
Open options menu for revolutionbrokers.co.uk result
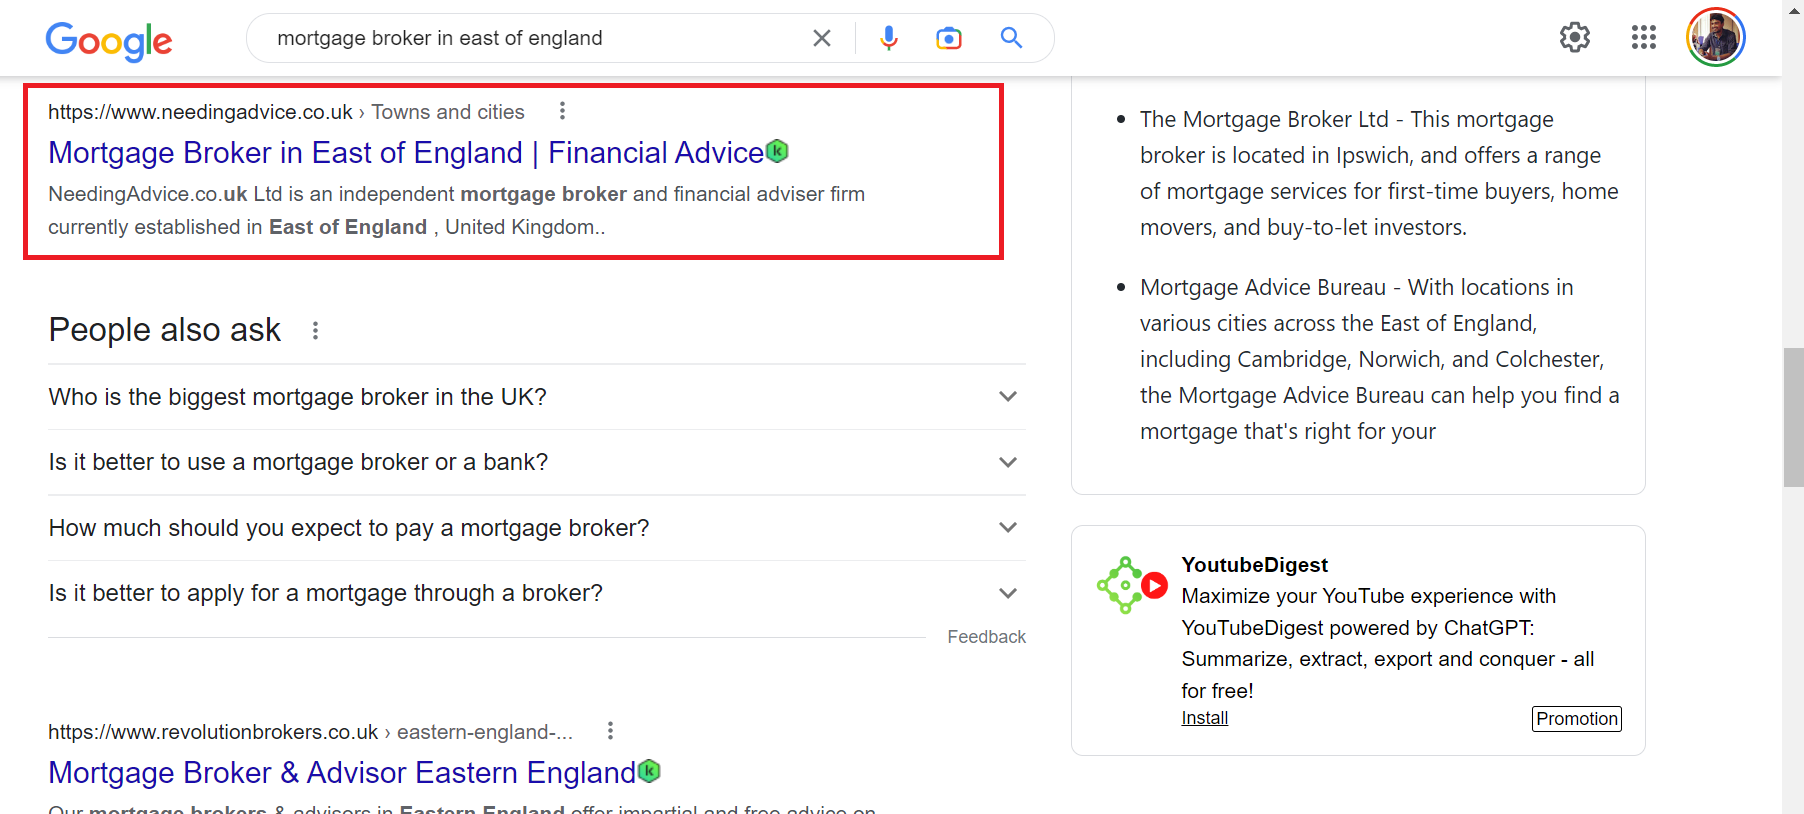click(x=610, y=731)
